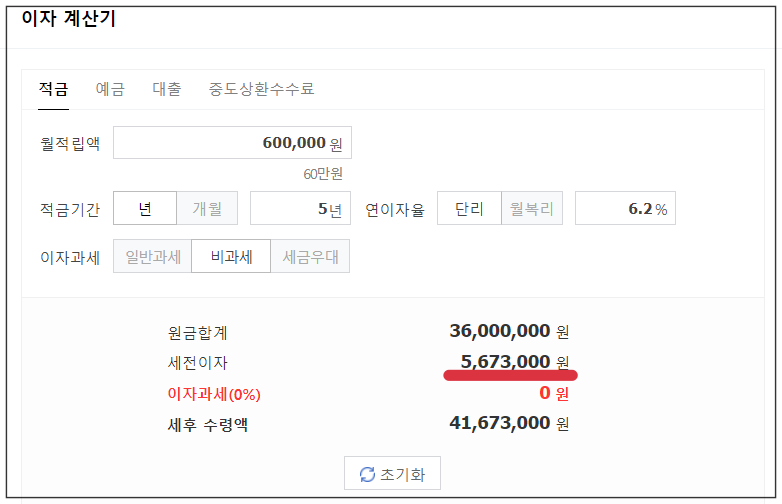Click the refresh icon on 초기화 button
The width and height of the screenshot is (782, 504).
(367, 474)
